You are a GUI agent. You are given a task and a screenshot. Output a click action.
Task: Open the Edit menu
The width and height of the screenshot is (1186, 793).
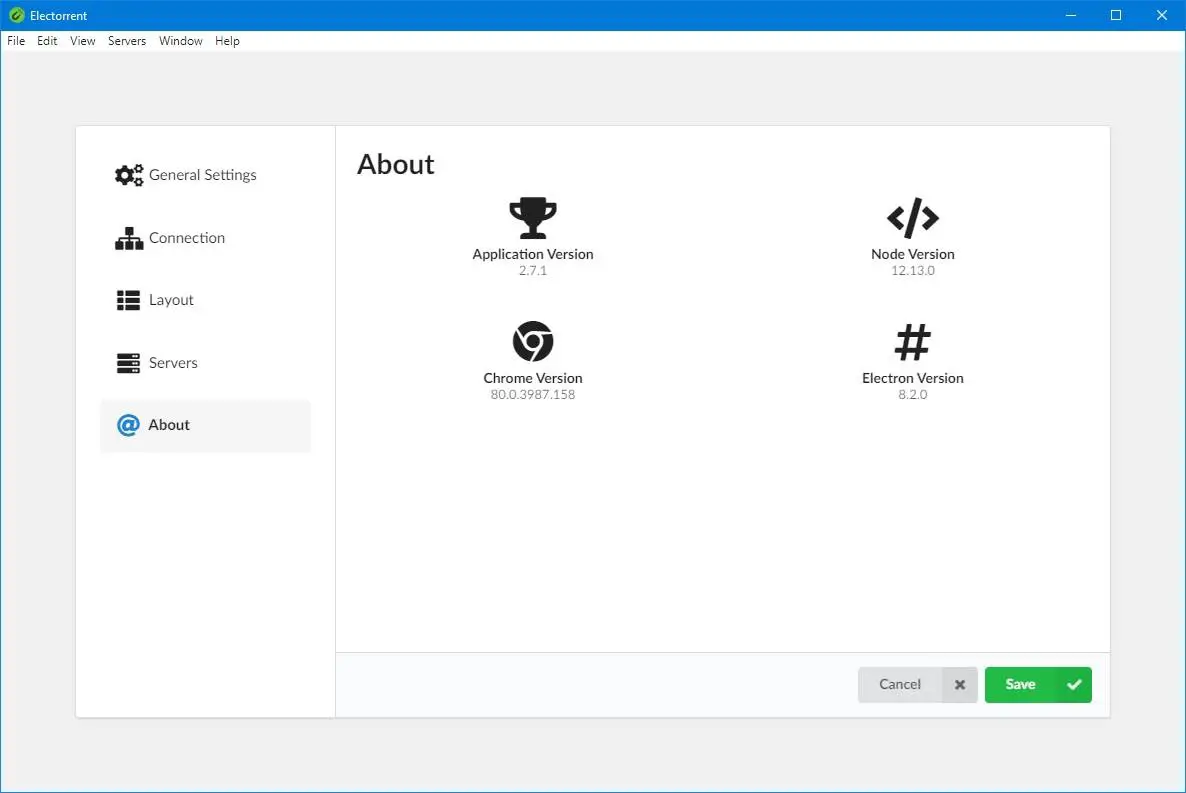tap(47, 41)
